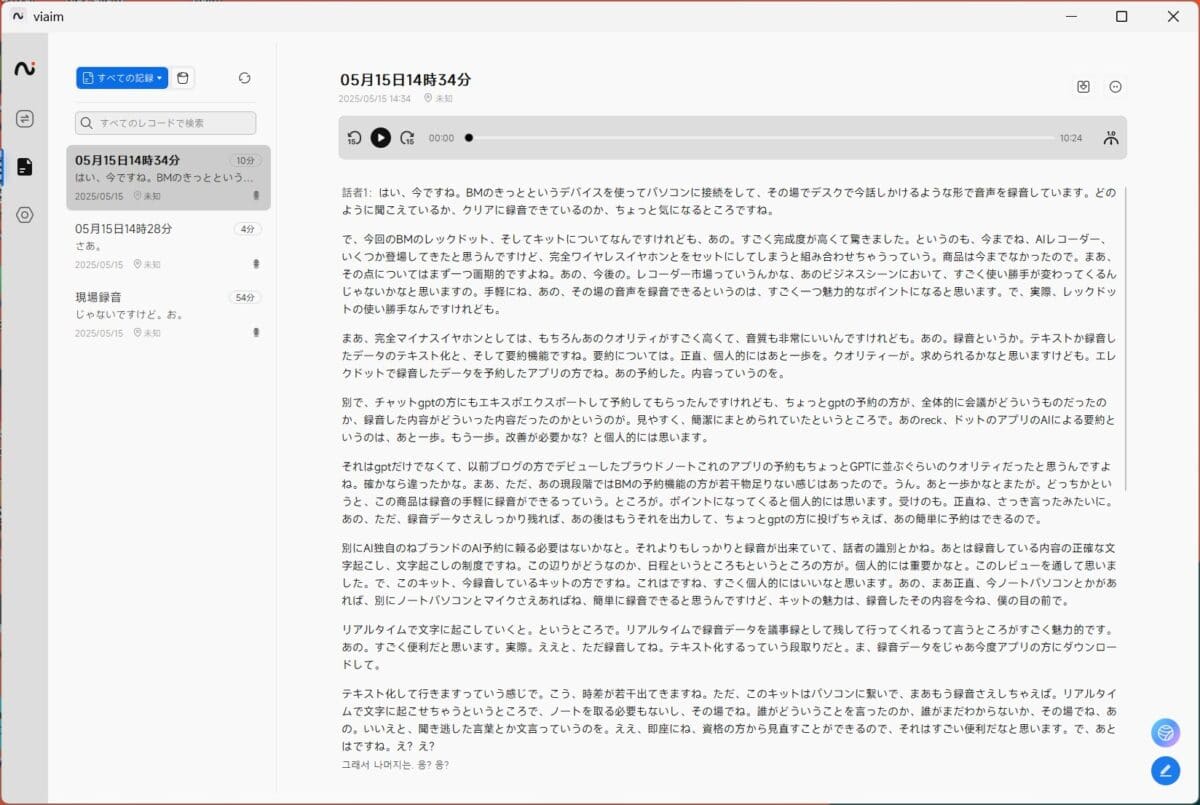The width and height of the screenshot is (1200, 805).
Task: Click 未知 location on the 現場録音 record
Action: (x=146, y=333)
